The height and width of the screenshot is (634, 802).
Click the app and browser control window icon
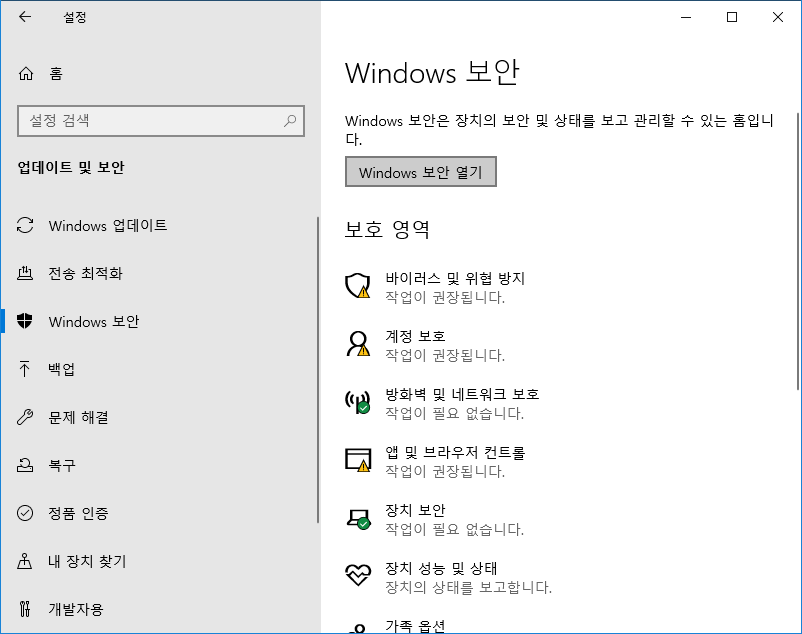pyautogui.click(x=358, y=460)
